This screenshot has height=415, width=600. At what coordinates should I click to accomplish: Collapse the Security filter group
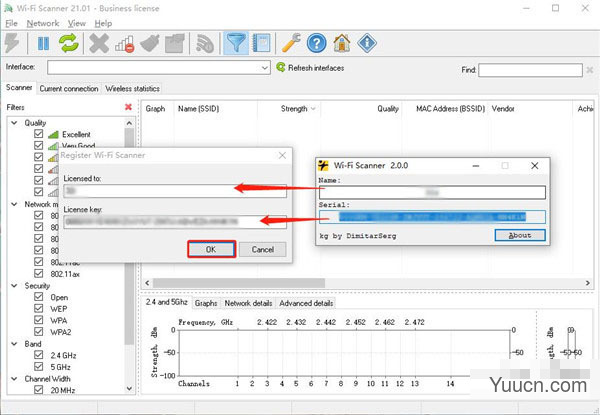(15, 286)
